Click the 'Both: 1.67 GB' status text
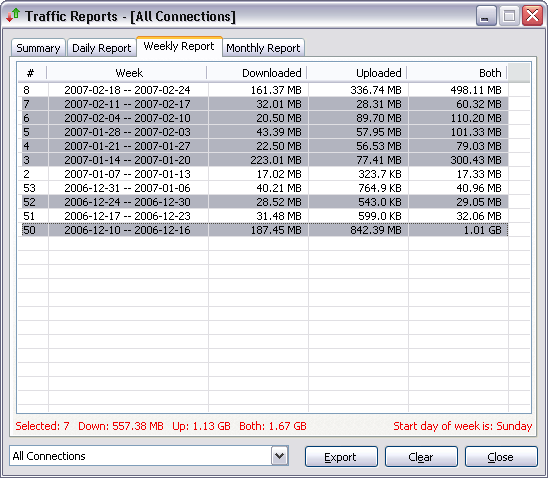The width and height of the screenshot is (548, 478). tap(273, 426)
